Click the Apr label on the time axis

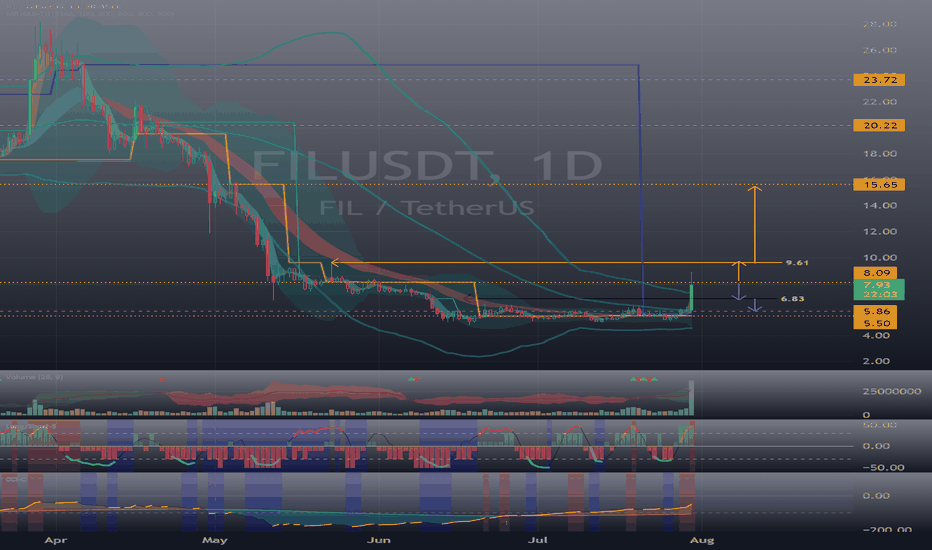(56, 540)
